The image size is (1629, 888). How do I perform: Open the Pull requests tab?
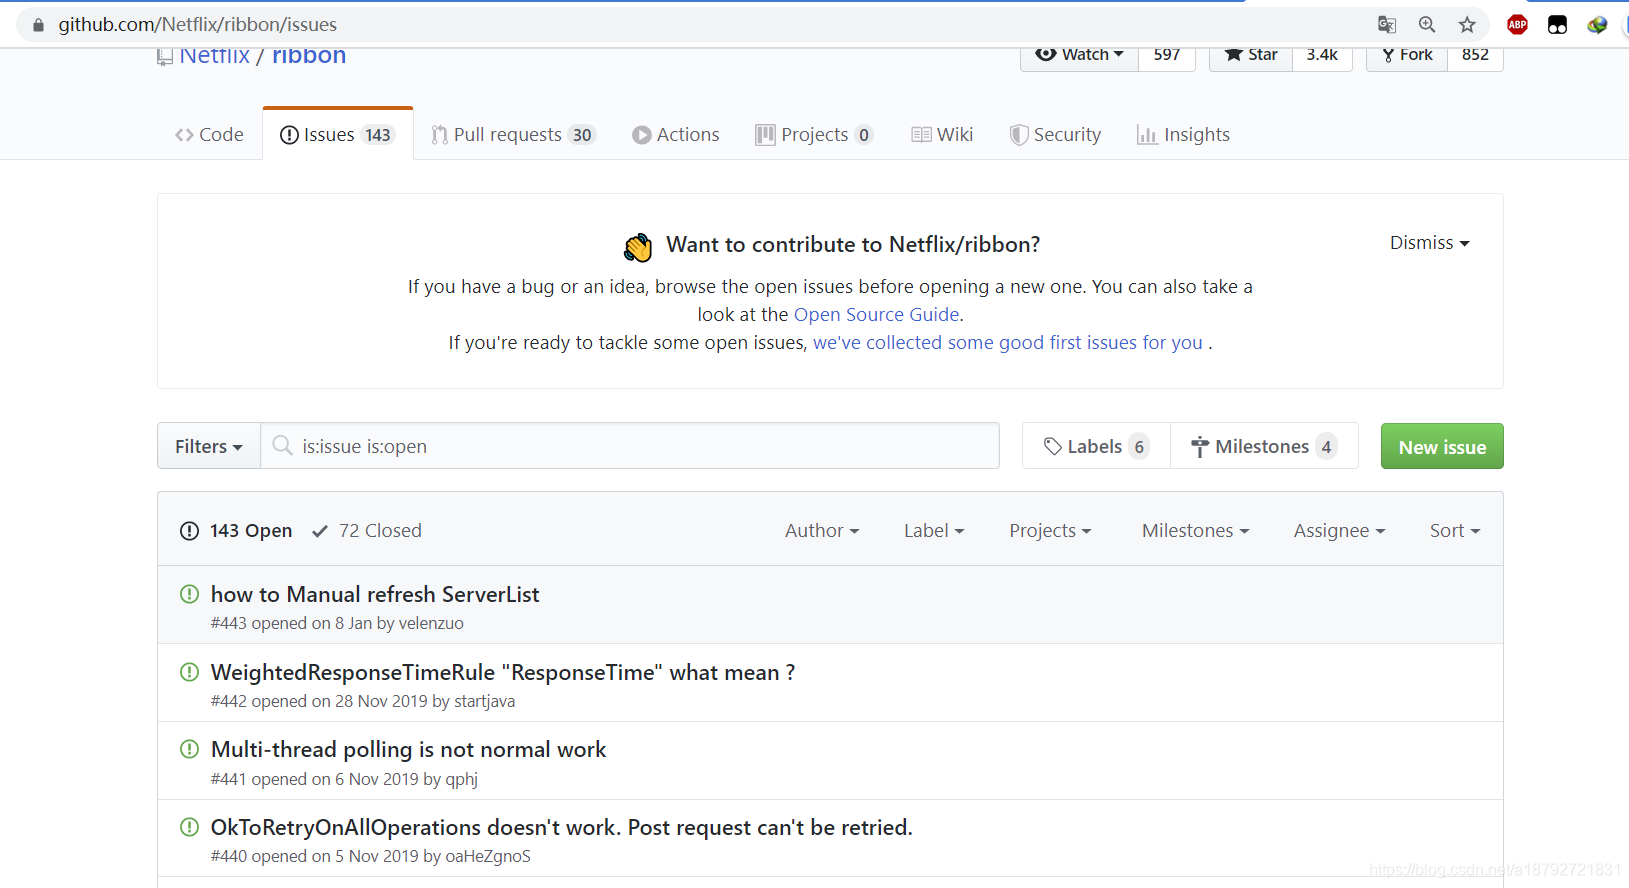point(513,135)
